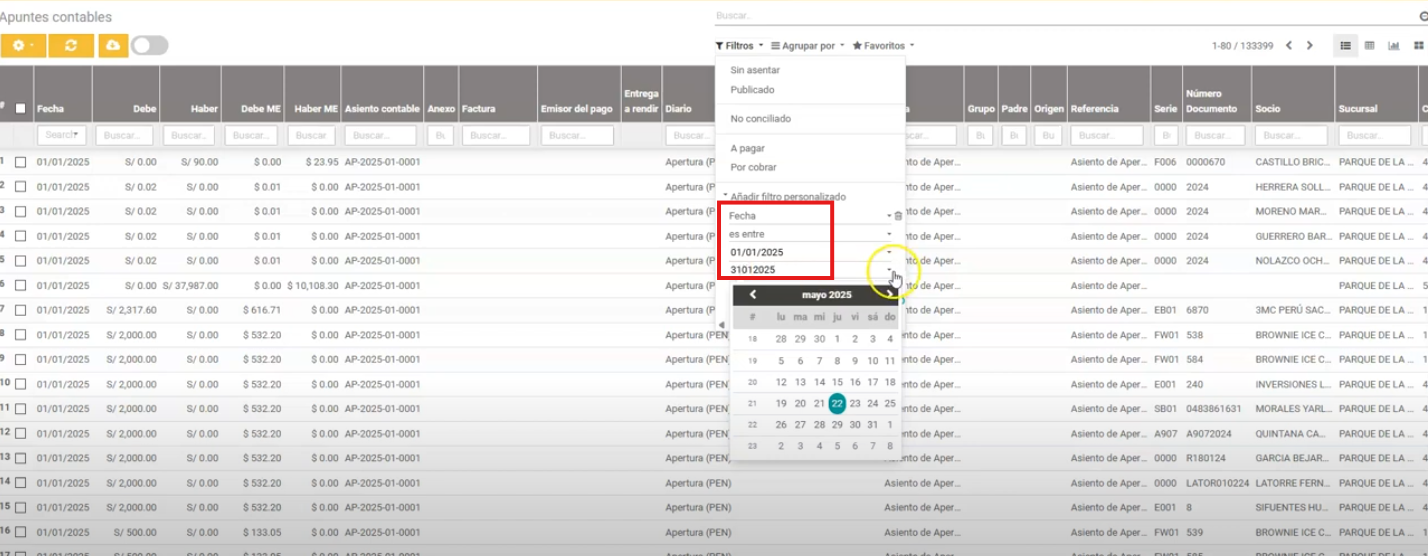
Task: Toggle the switch next to download button
Action: tap(150, 46)
